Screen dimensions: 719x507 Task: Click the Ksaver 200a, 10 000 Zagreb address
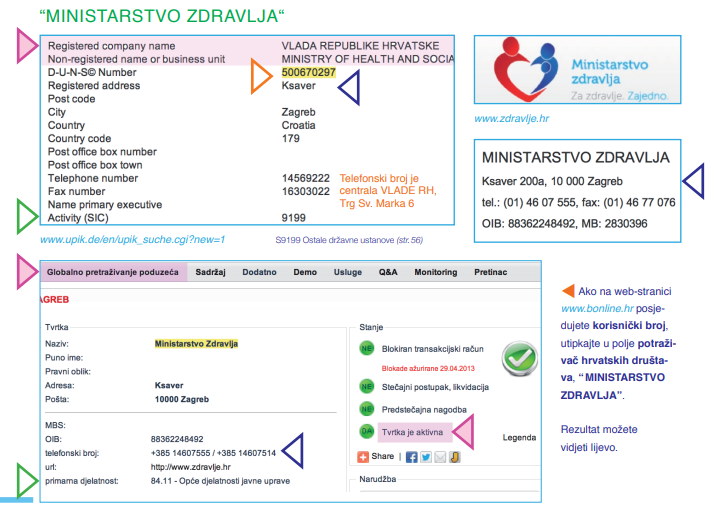click(x=552, y=182)
